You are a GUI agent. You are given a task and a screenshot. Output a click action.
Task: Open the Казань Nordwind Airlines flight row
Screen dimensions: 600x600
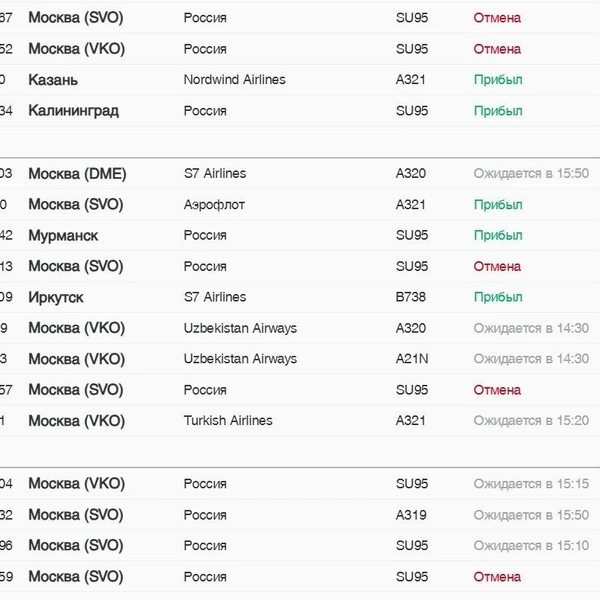coord(300,80)
